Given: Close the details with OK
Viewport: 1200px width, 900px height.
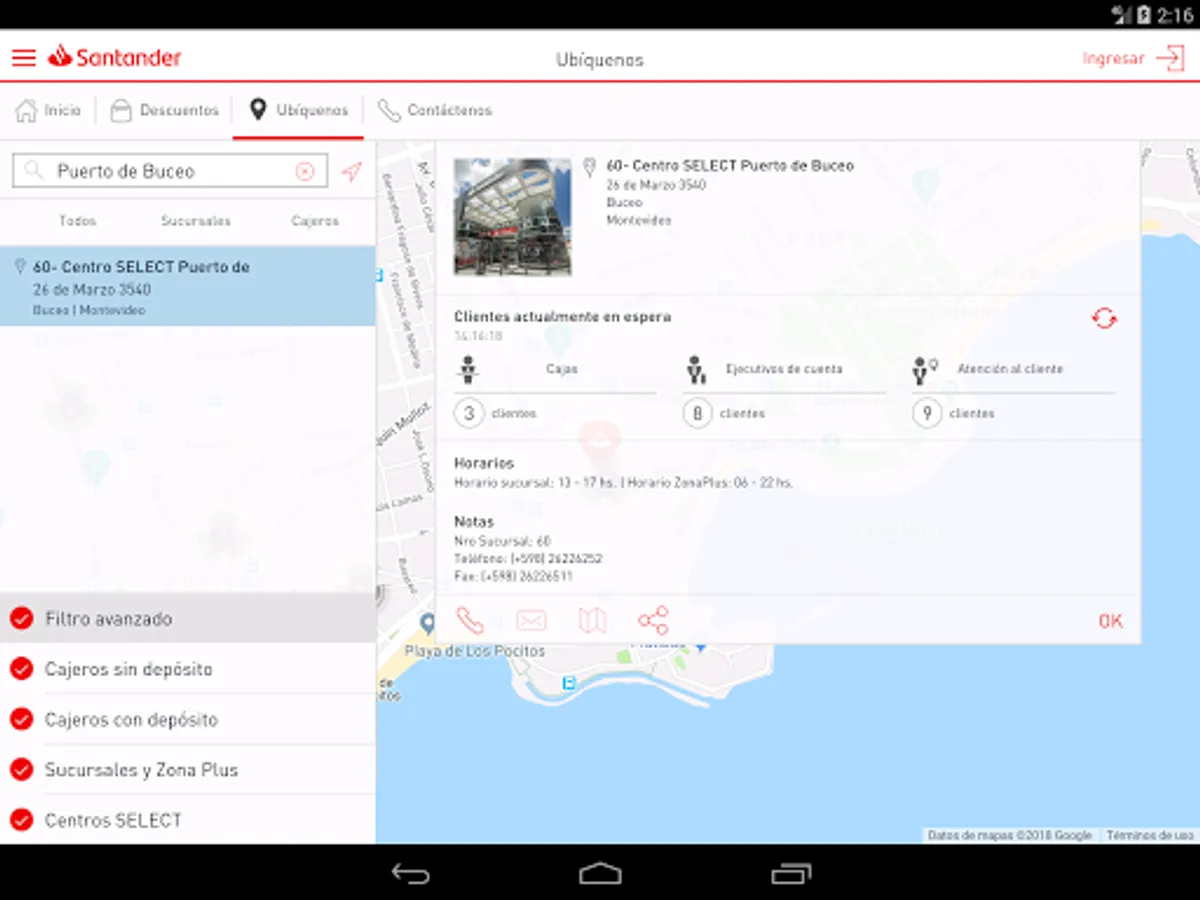Looking at the screenshot, I should click(1110, 621).
